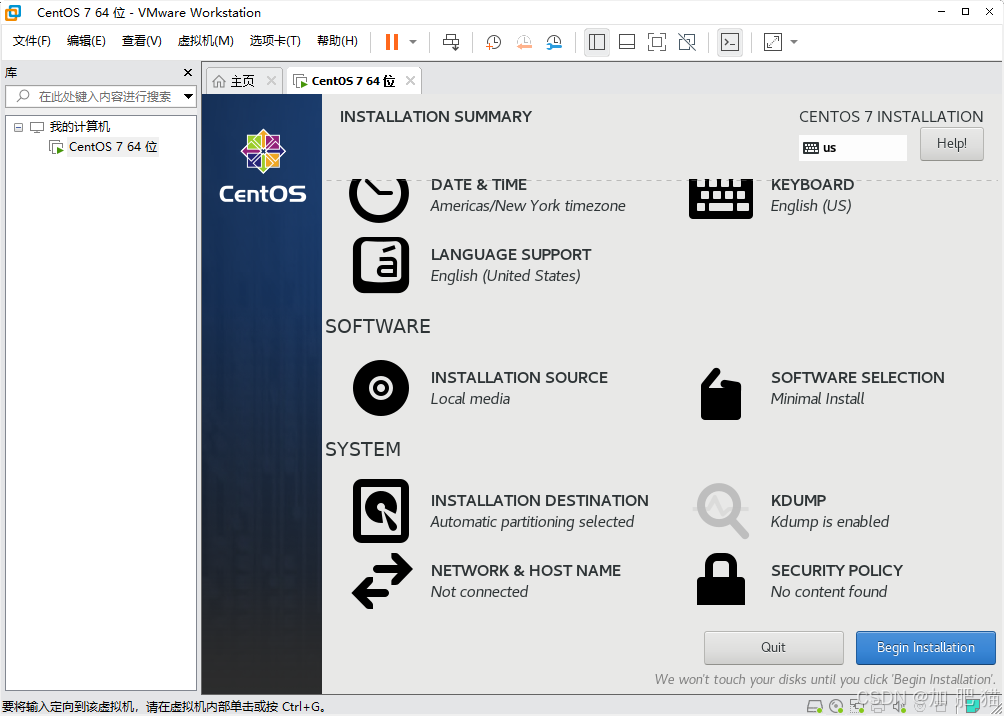1004x716 pixels.
Task: Click the pause virtual machine icon
Action: pos(392,42)
